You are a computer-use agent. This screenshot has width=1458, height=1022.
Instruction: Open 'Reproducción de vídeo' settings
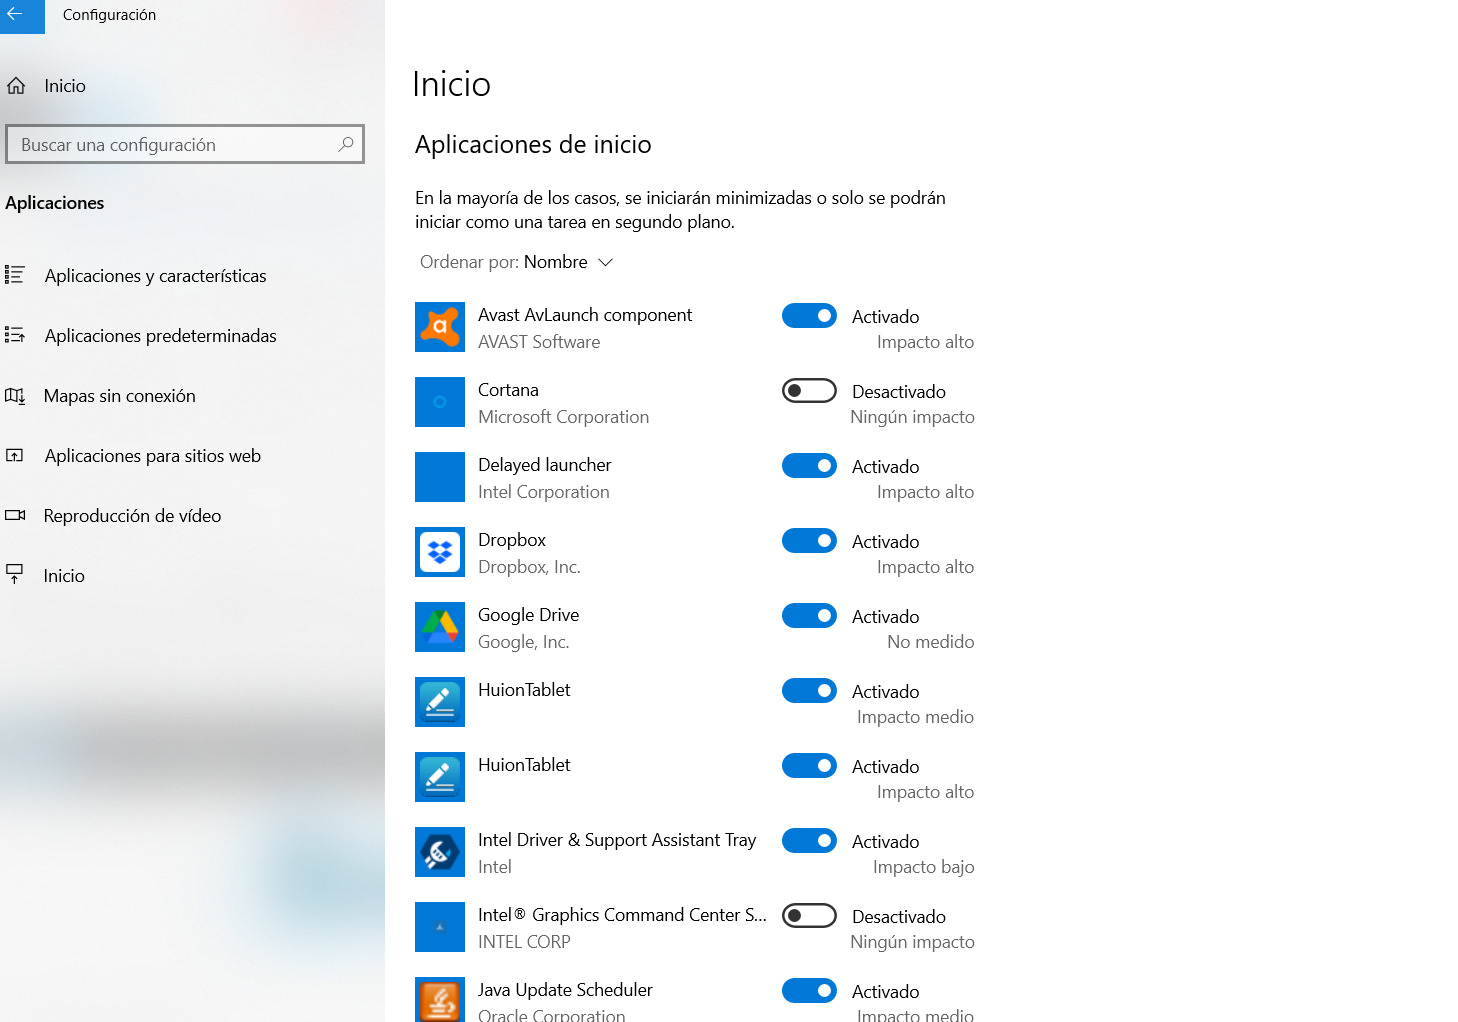[x=132, y=516]
